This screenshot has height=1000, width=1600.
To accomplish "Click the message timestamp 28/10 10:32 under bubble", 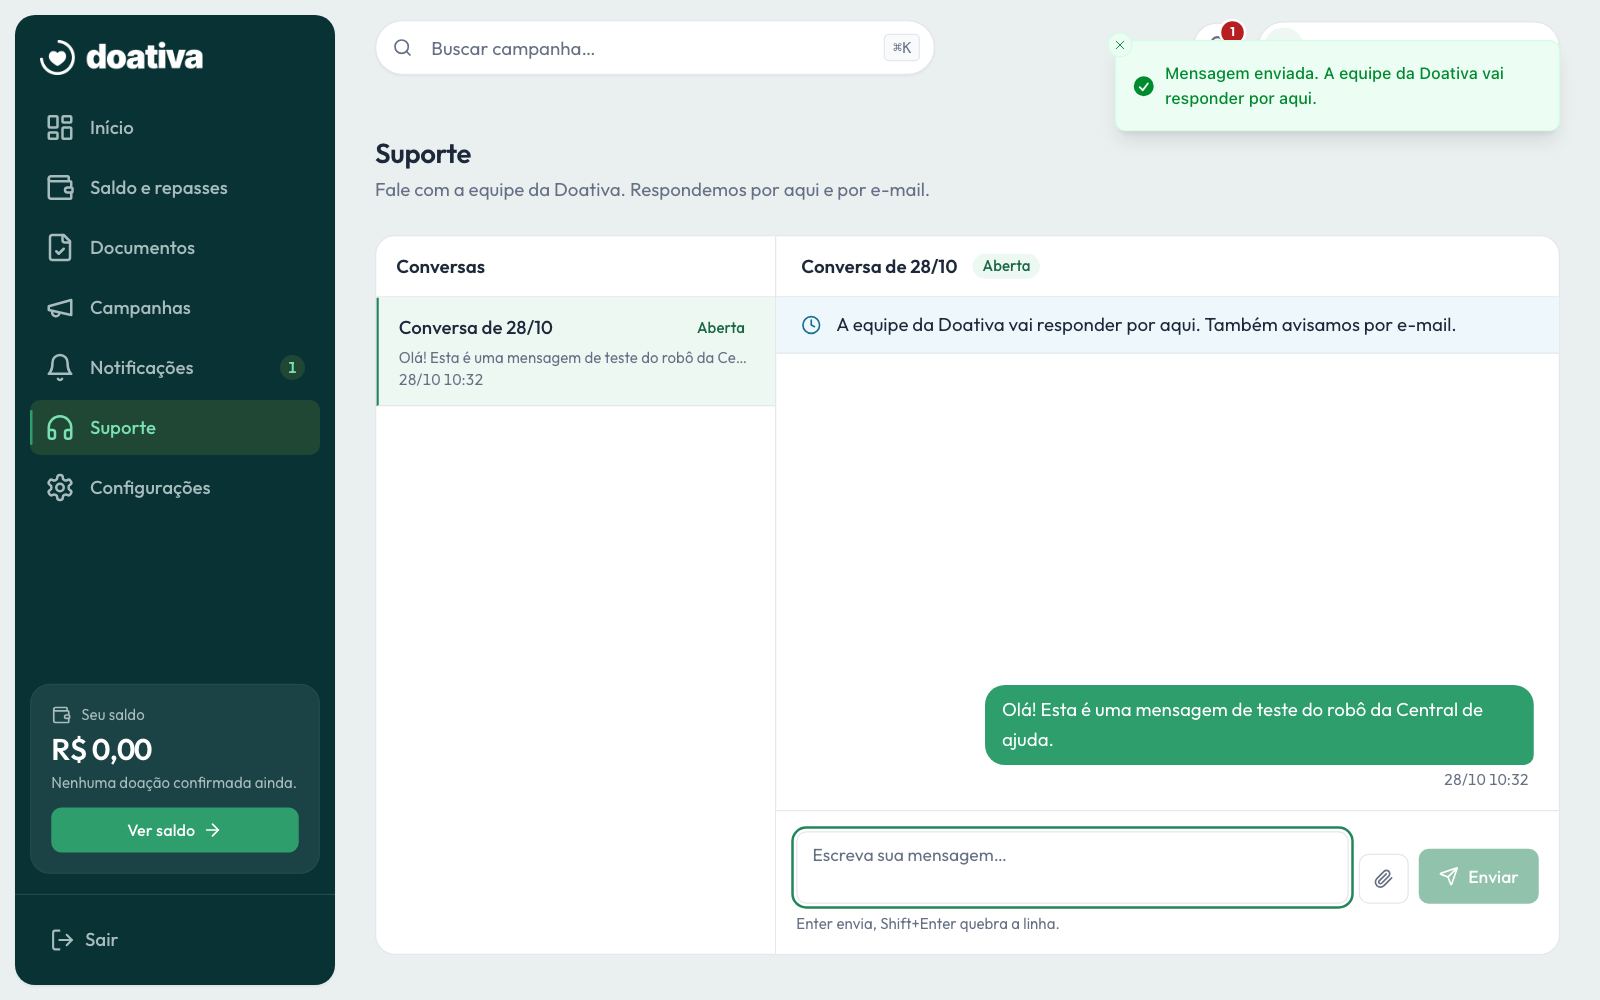I will (1485, 780).
